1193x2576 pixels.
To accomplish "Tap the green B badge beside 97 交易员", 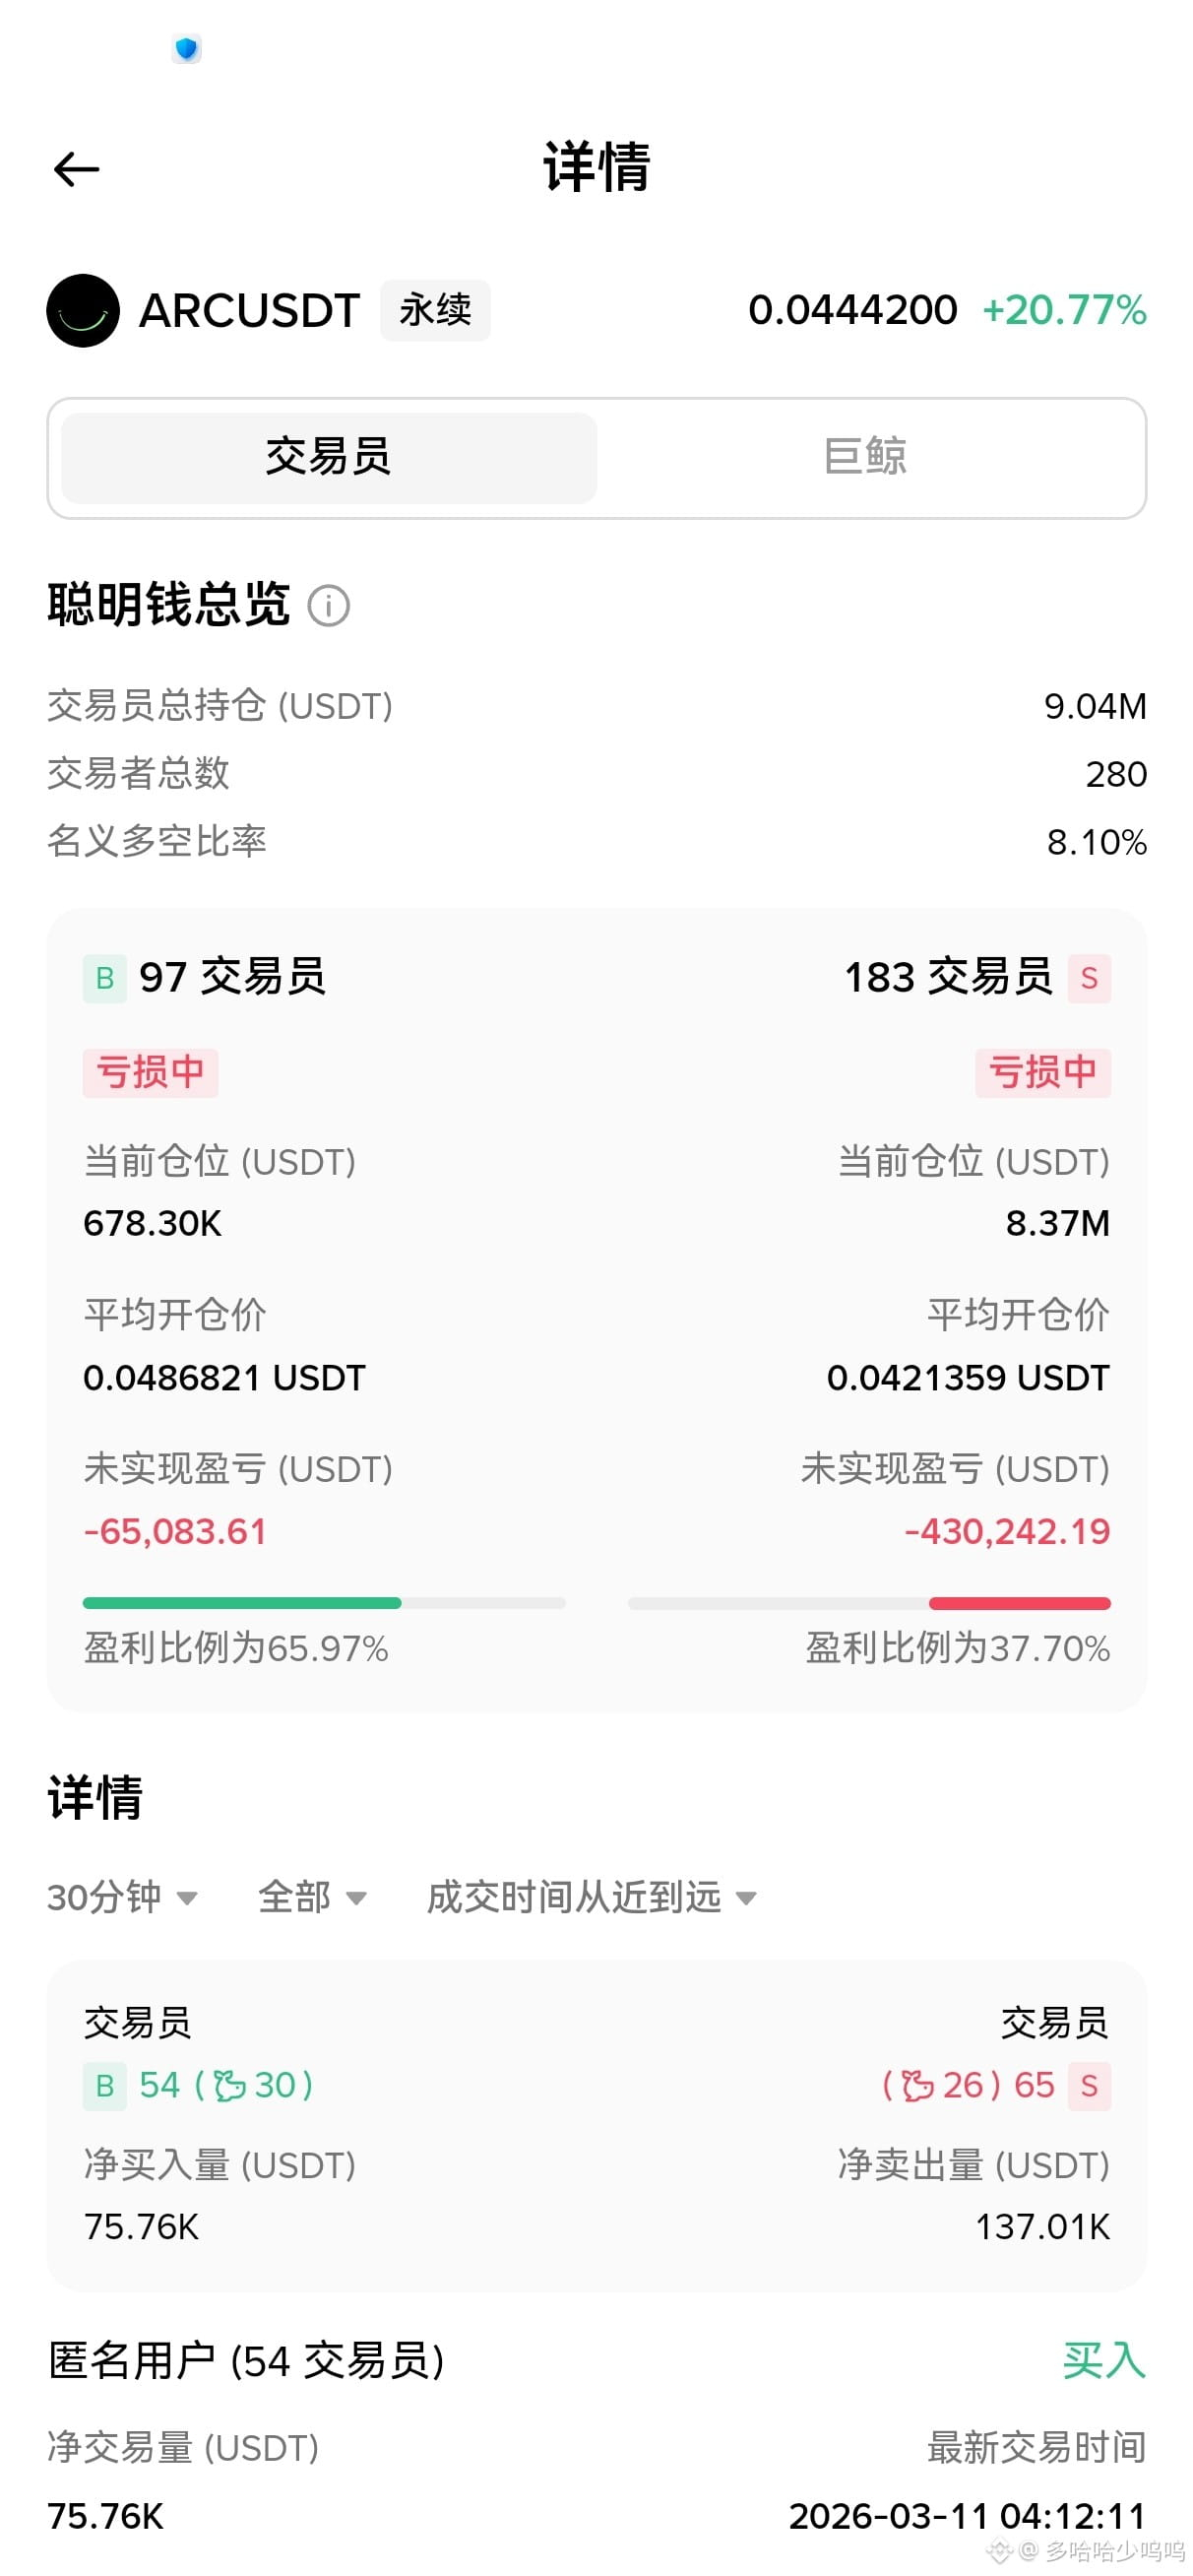I will (x=104, y=977).
